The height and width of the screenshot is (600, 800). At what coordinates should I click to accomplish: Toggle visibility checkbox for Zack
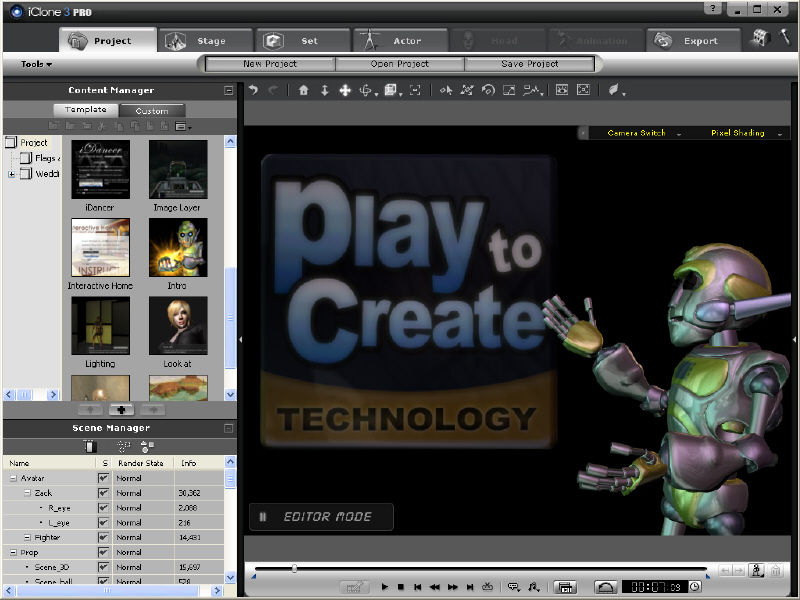tap(103, 493)
